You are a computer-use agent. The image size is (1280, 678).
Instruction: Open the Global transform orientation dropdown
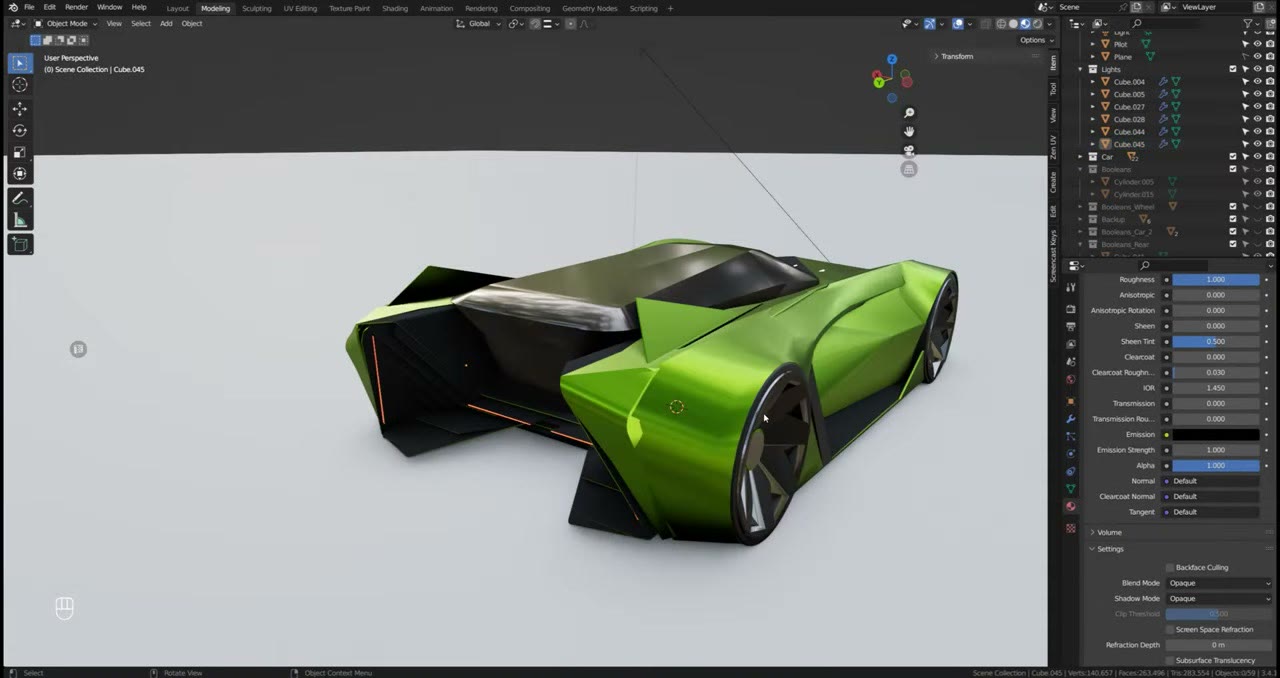479,23
